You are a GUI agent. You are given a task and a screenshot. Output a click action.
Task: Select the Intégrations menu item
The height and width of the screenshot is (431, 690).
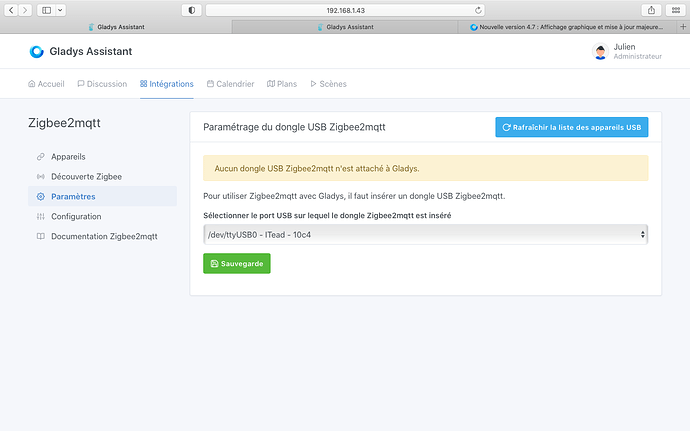[167, 84]
